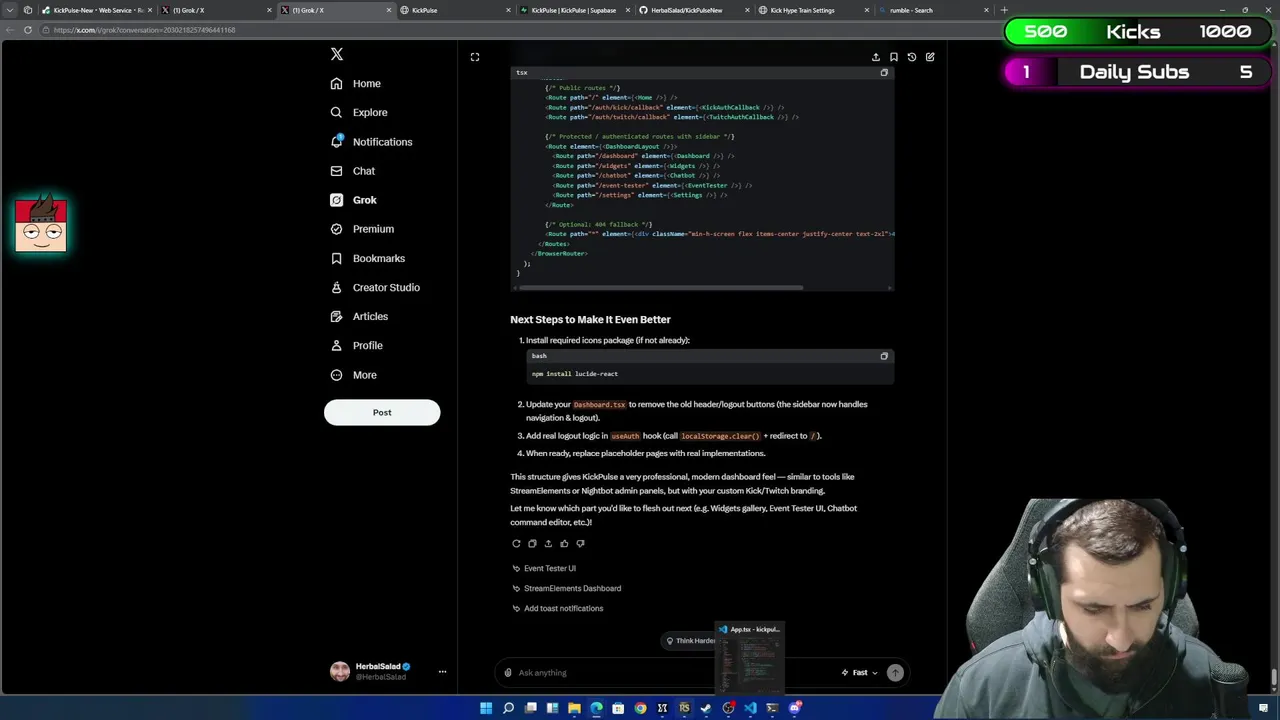The height and width of the screenshot is (720, 1280).
Task: Open the Fast model mode dropdown
Action: [x=860, y=673]
